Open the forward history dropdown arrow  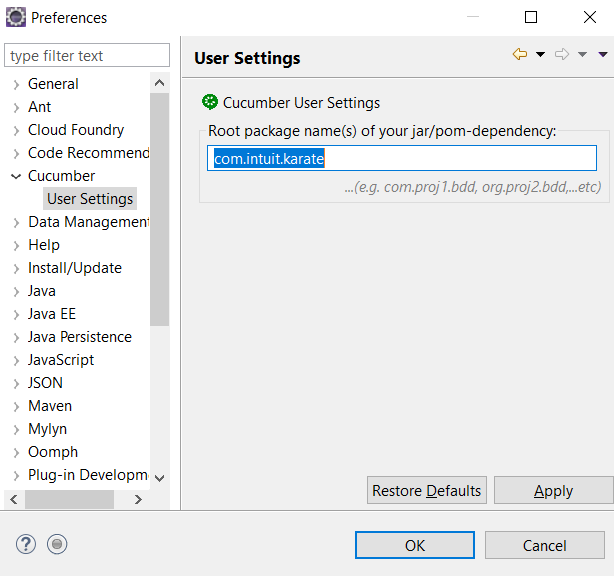point(583,55)
